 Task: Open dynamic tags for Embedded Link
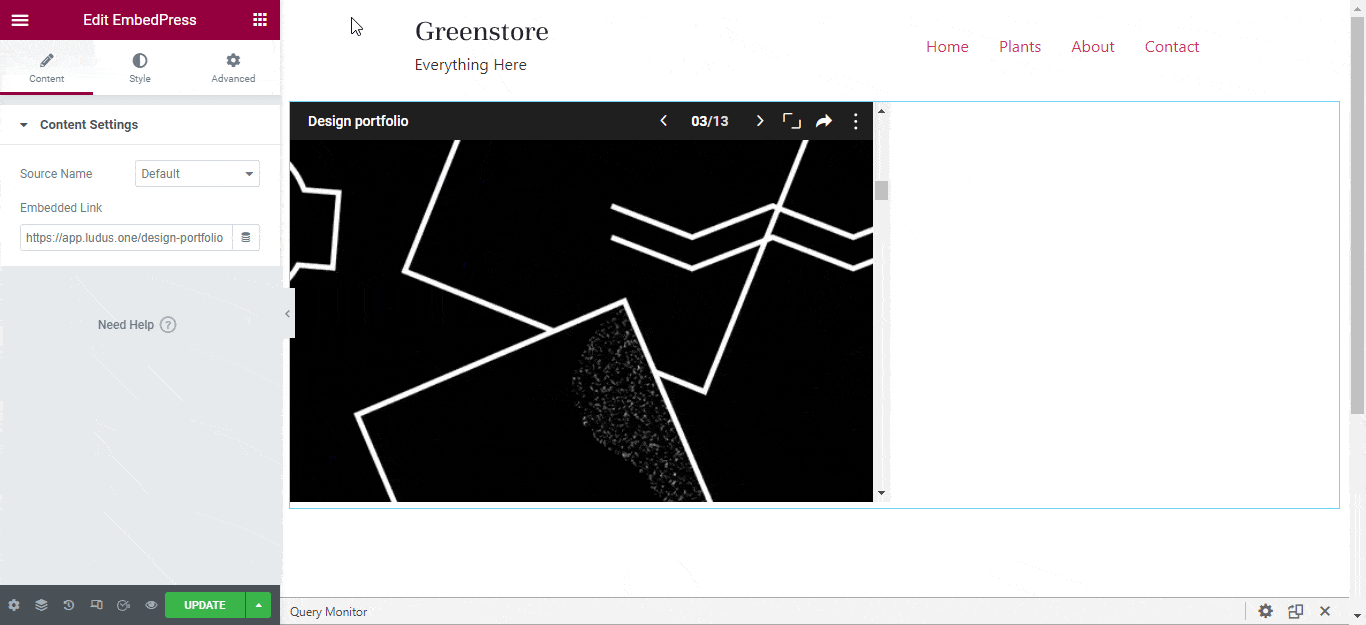[246, 238]
